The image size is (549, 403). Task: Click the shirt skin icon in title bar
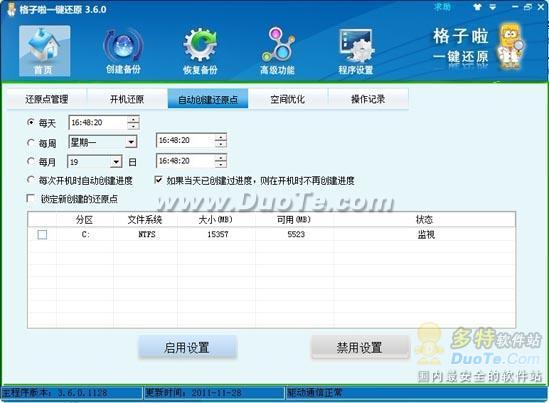click(477, 7)
